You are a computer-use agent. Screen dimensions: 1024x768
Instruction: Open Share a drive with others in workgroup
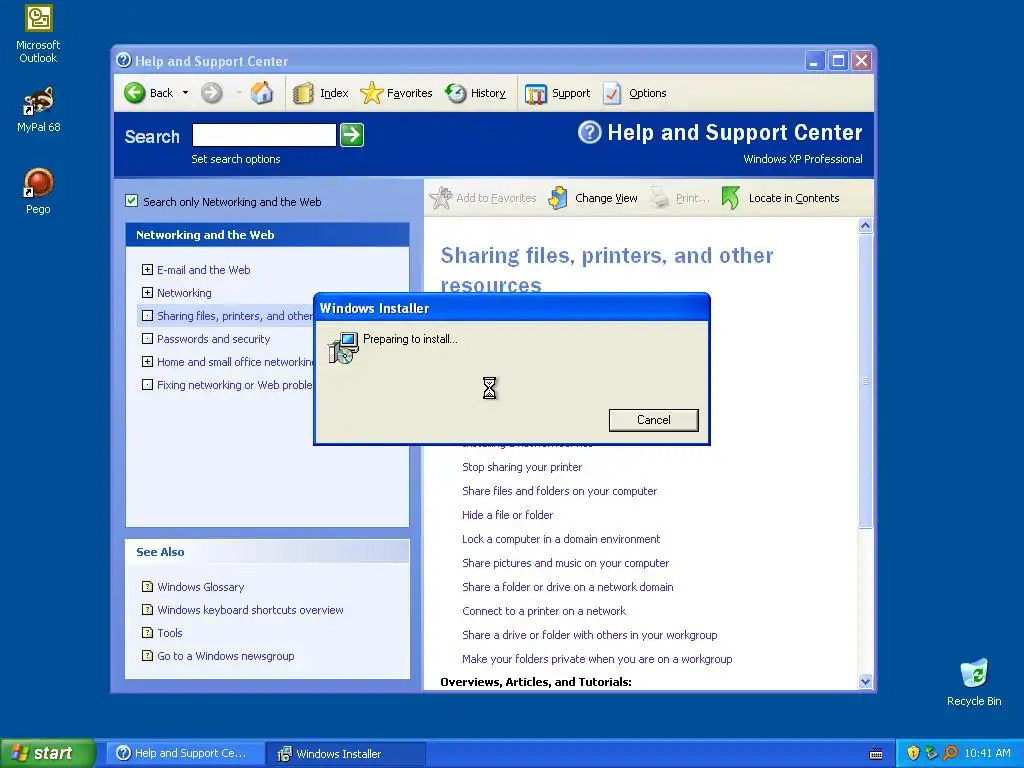tap(590, 635)
